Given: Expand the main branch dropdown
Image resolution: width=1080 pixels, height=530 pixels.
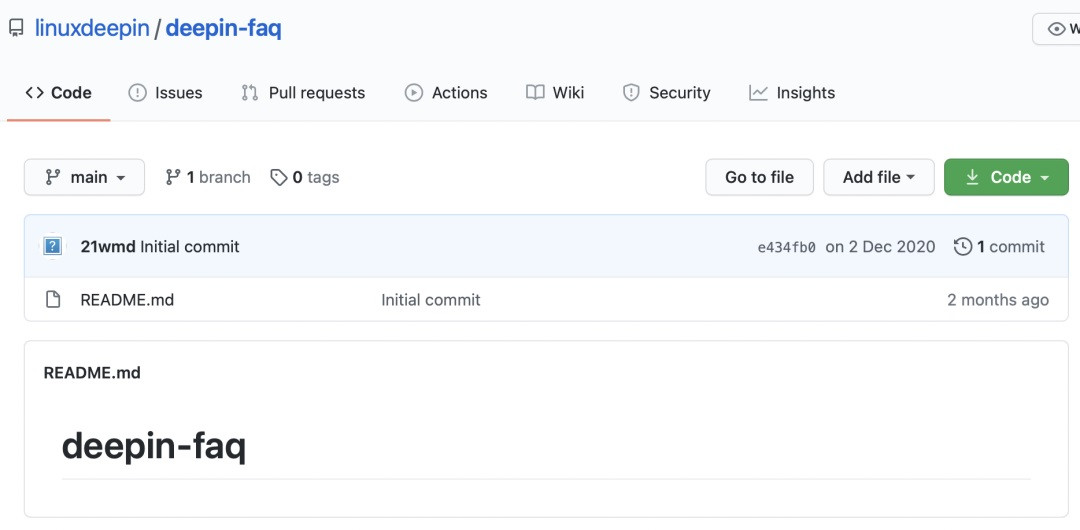Looking at the screenshot, I should click(85, 177).
